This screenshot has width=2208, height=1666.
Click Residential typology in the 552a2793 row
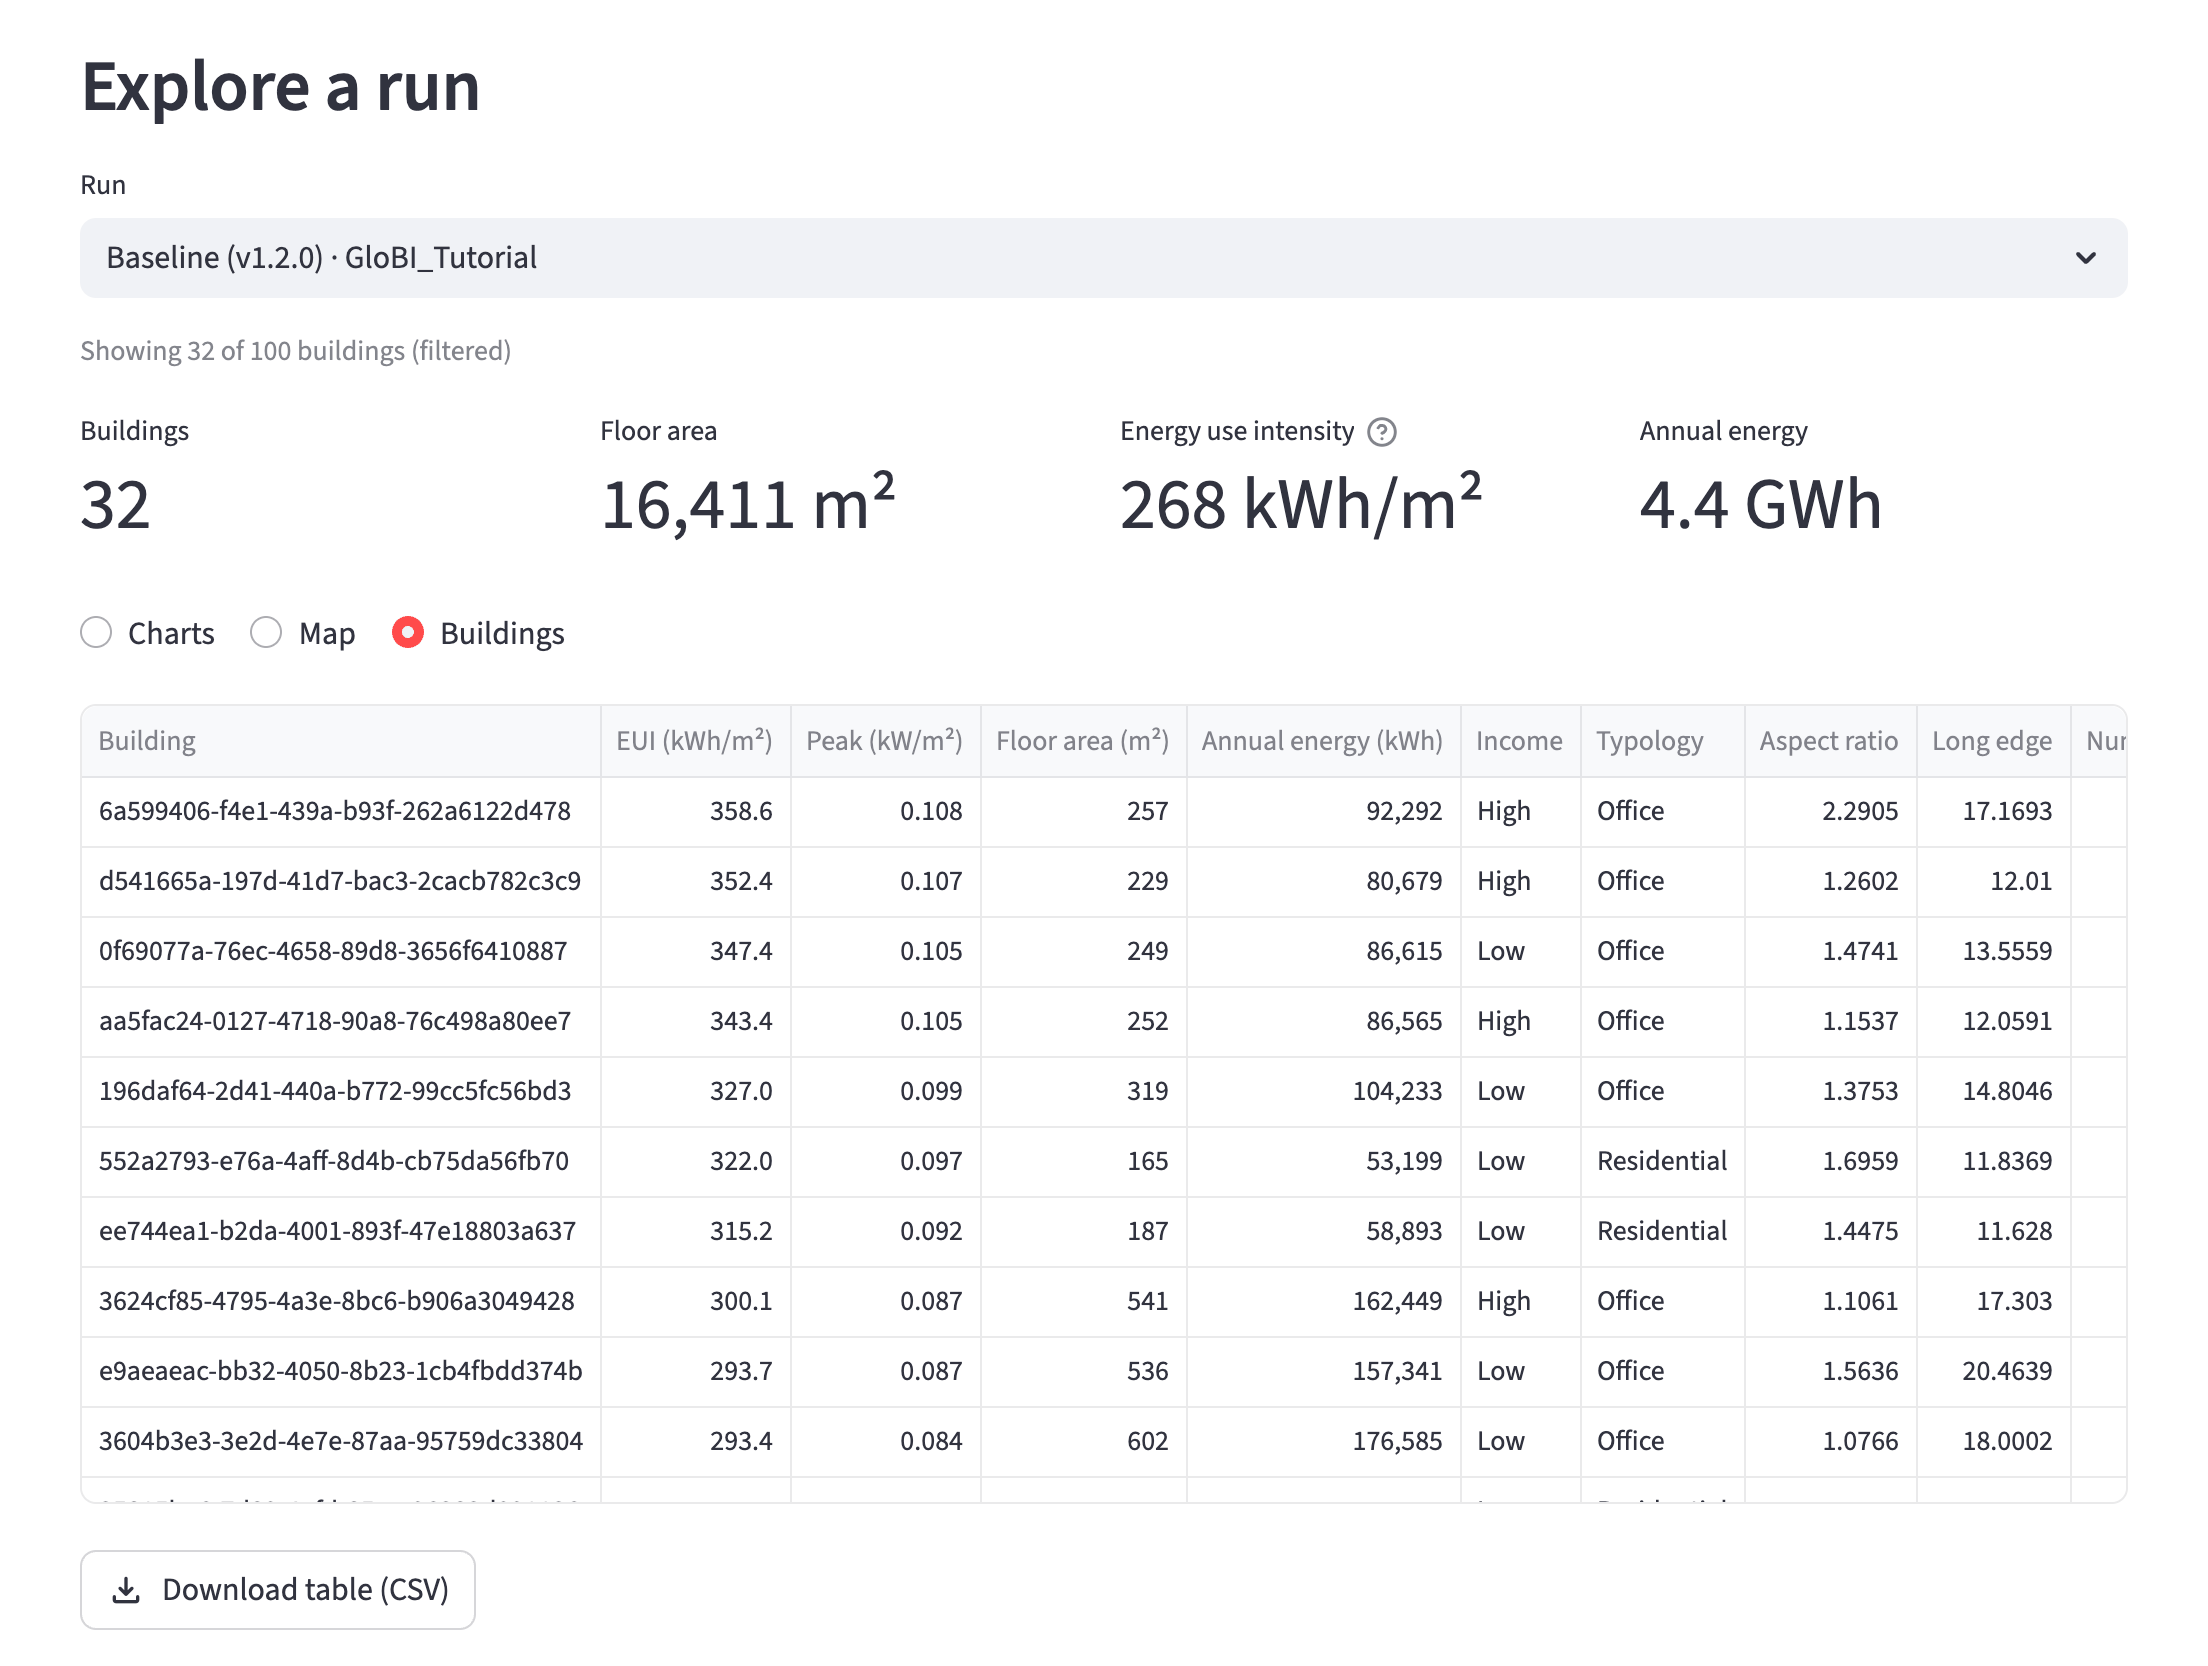coord(1662,1161)
